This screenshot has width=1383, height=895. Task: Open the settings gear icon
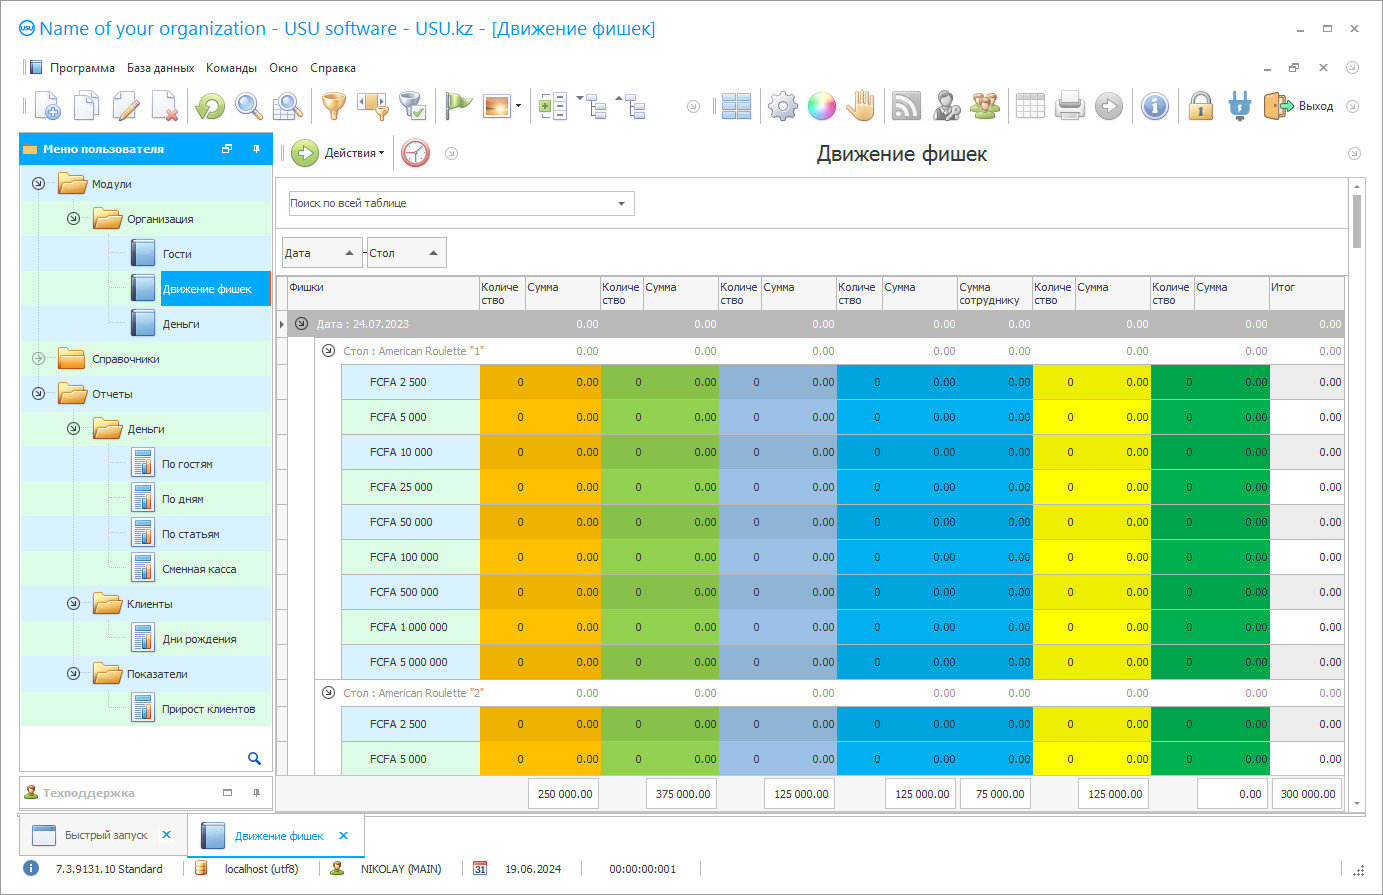tap(782, 106)
